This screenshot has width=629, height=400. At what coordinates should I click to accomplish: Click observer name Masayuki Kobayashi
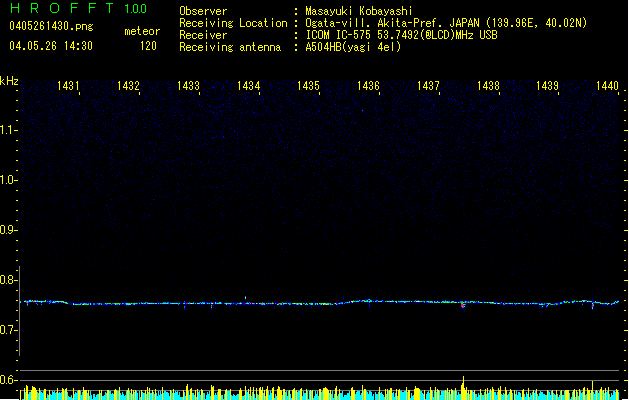(359, 11)
